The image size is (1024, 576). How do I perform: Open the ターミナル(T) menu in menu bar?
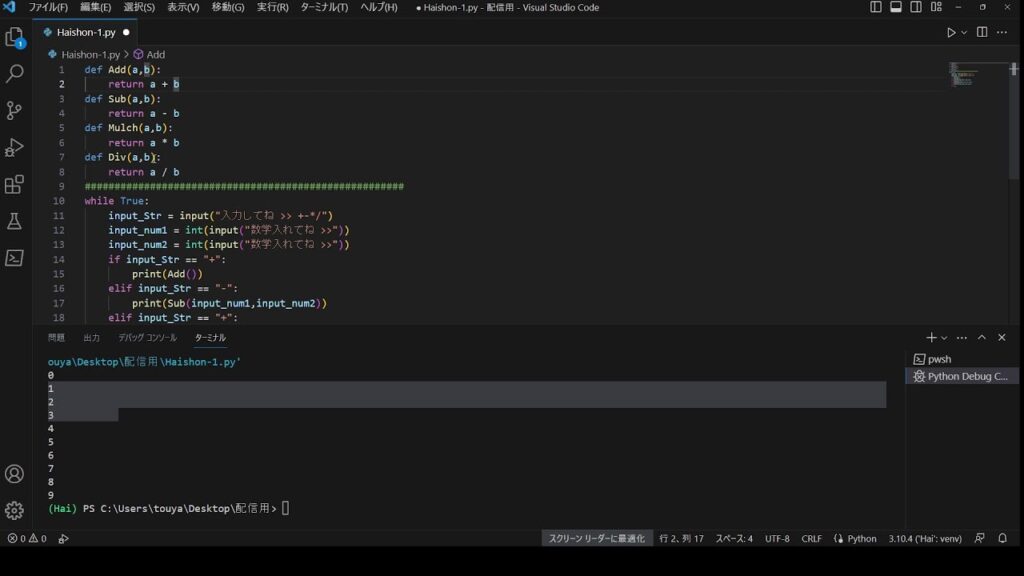[x=324, y=7]
